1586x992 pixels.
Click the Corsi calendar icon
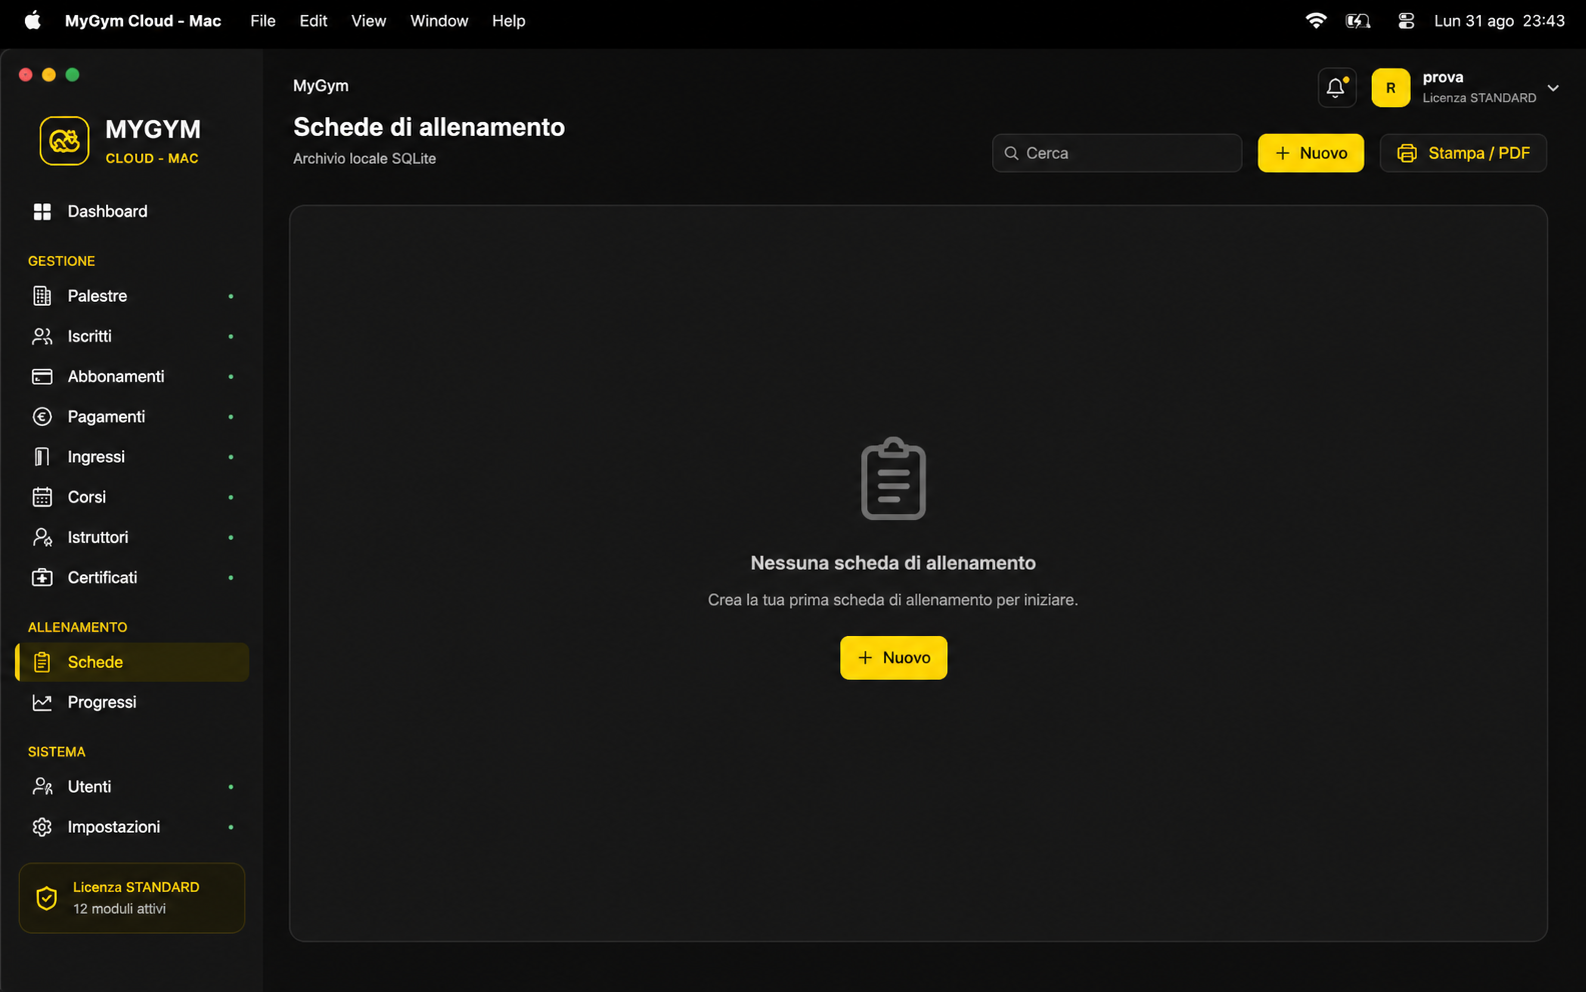42,497
